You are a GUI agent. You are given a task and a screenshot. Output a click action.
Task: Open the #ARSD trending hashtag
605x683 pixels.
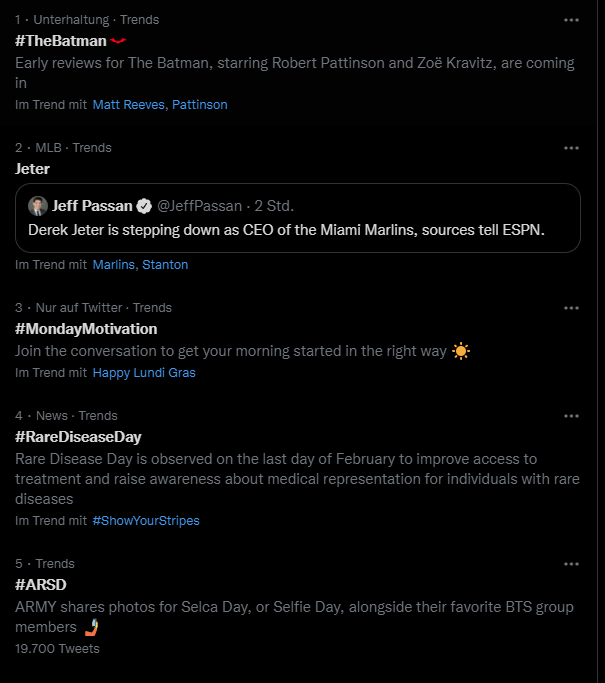(41, 585)
